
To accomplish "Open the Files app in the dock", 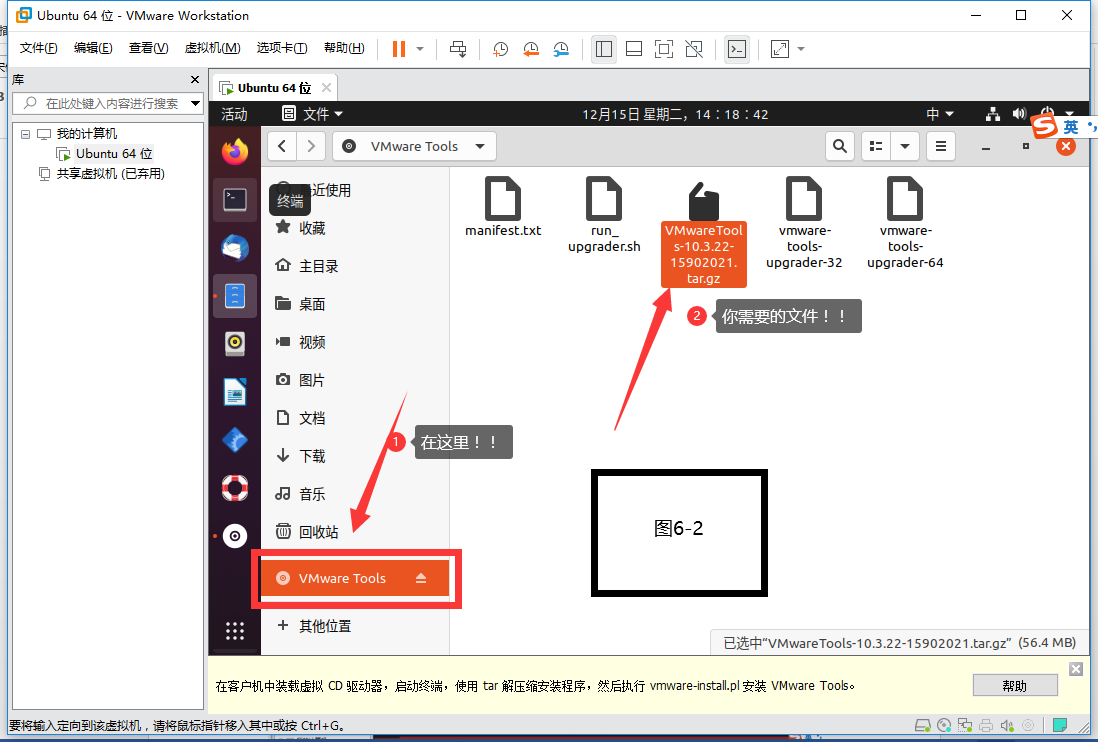I will pyautogui.click(x=235, y=296).
